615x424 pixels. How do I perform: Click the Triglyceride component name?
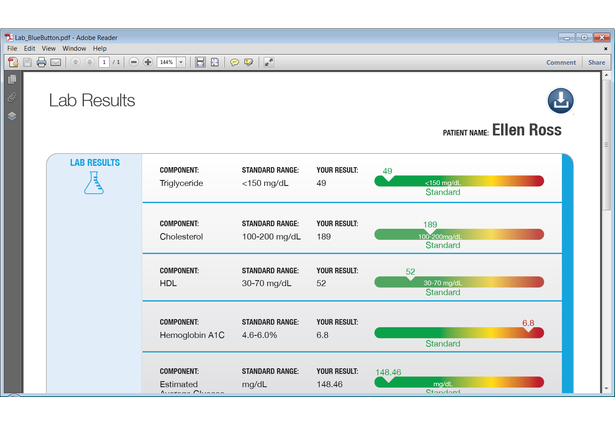(181, 183)
